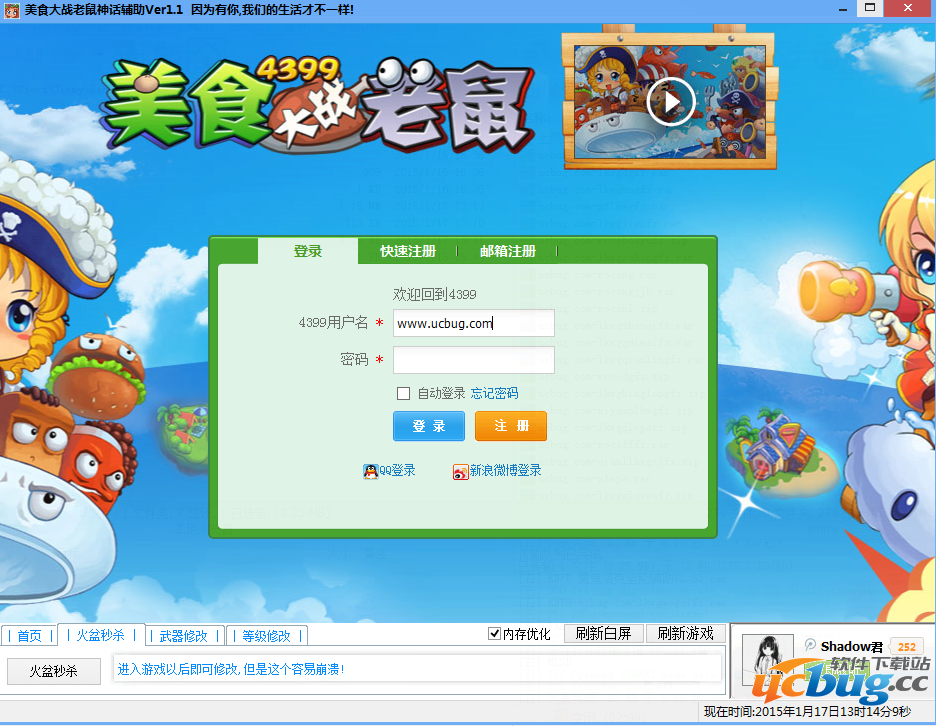
Task: Click the orange 注册 button
Action: click(511, 426)
